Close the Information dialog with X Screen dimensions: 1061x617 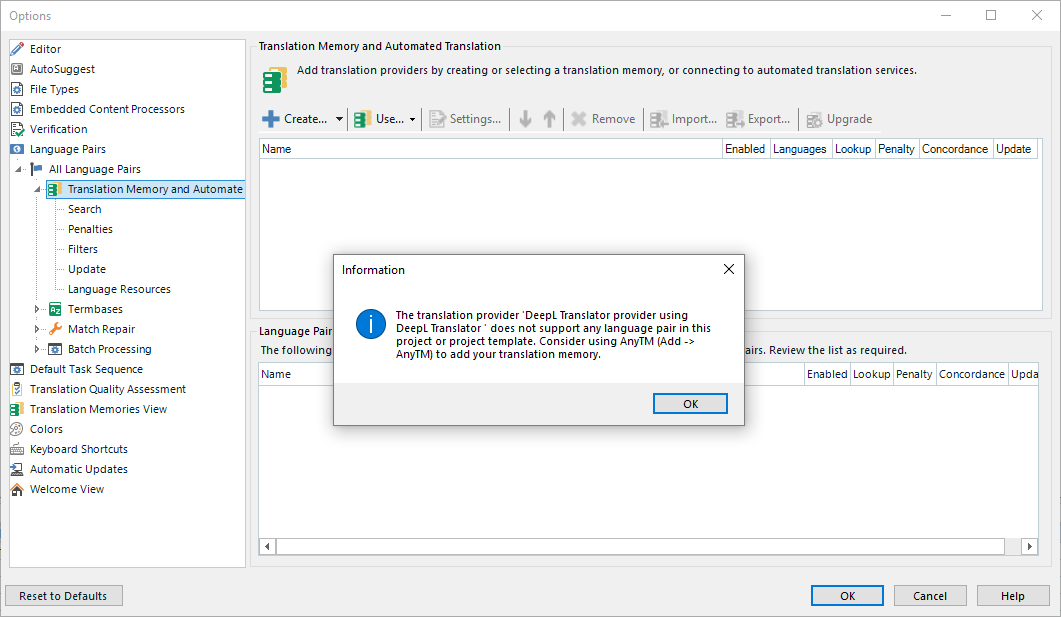pos(729,269)
